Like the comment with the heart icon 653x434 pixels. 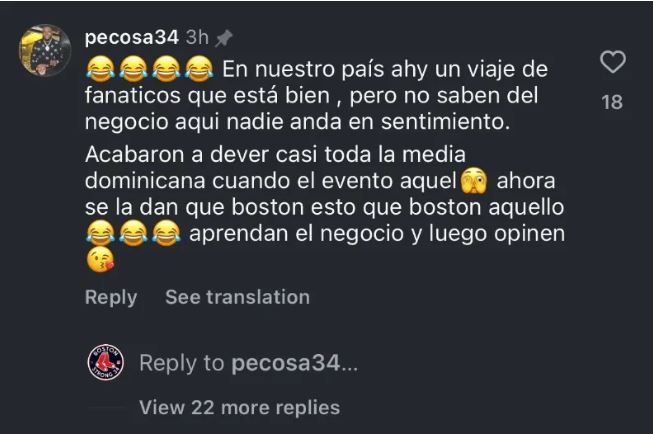[613, 62]
